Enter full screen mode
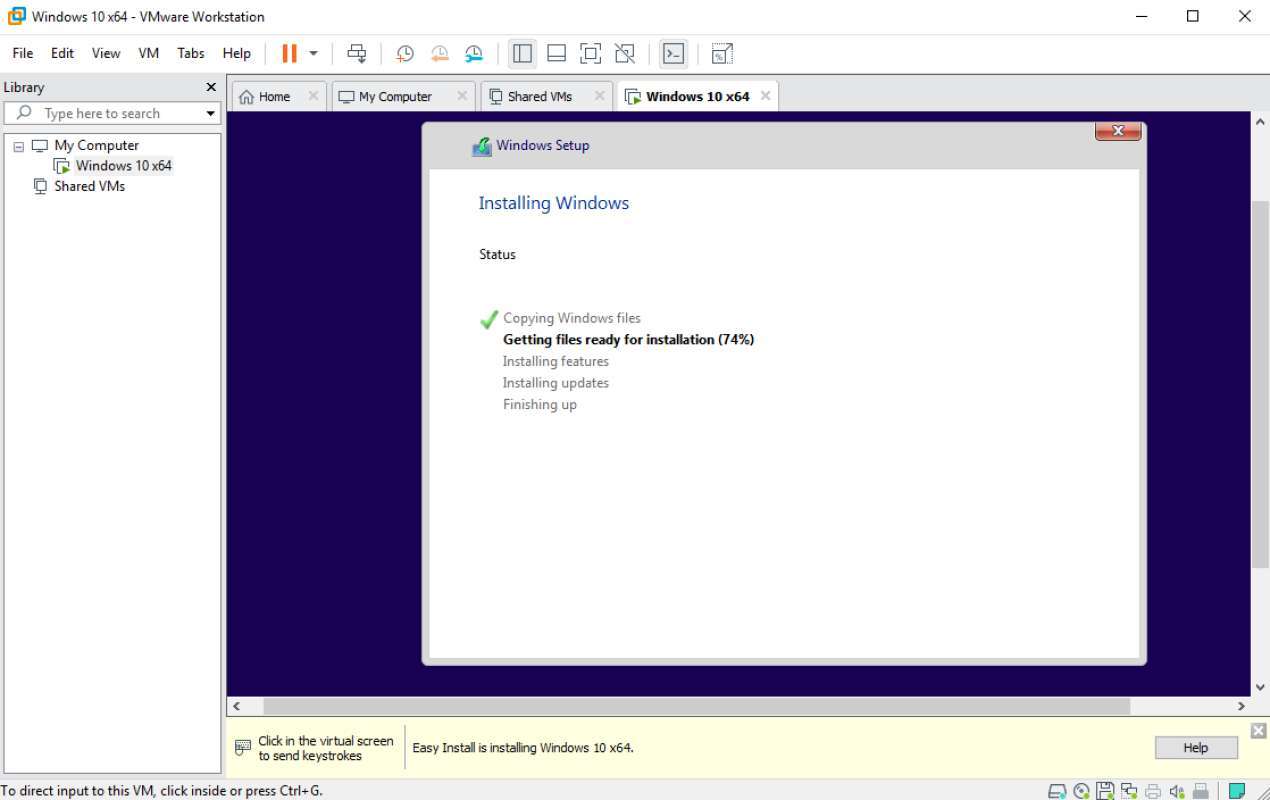The width and height of the screenshot is (1270, 800). tap(590, 53)
